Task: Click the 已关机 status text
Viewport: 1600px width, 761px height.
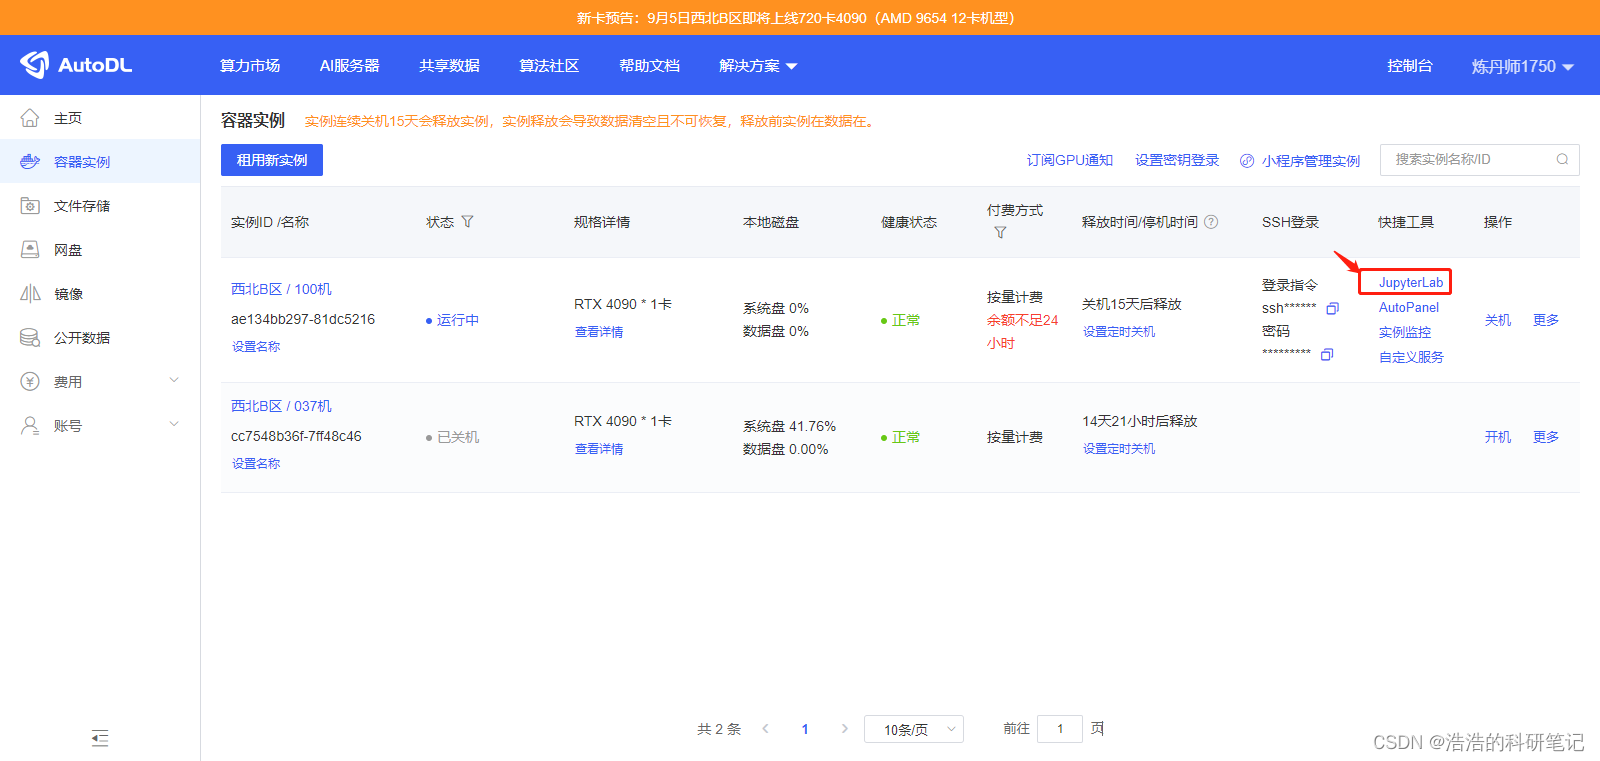Action: [x=458, y=437]
